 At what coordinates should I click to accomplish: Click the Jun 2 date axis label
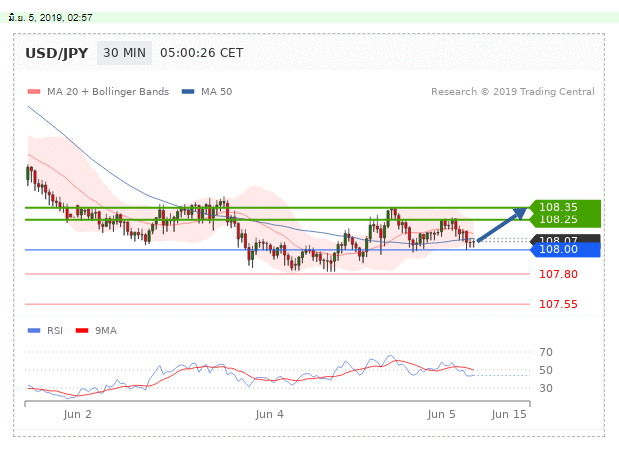77,413
